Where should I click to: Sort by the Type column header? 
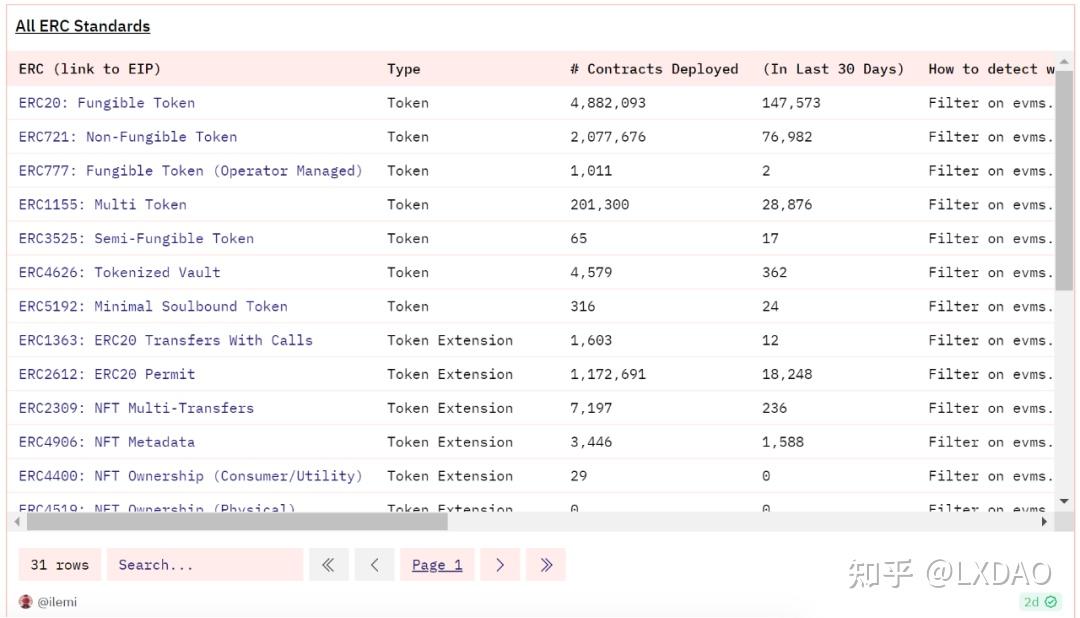(404, 69)
